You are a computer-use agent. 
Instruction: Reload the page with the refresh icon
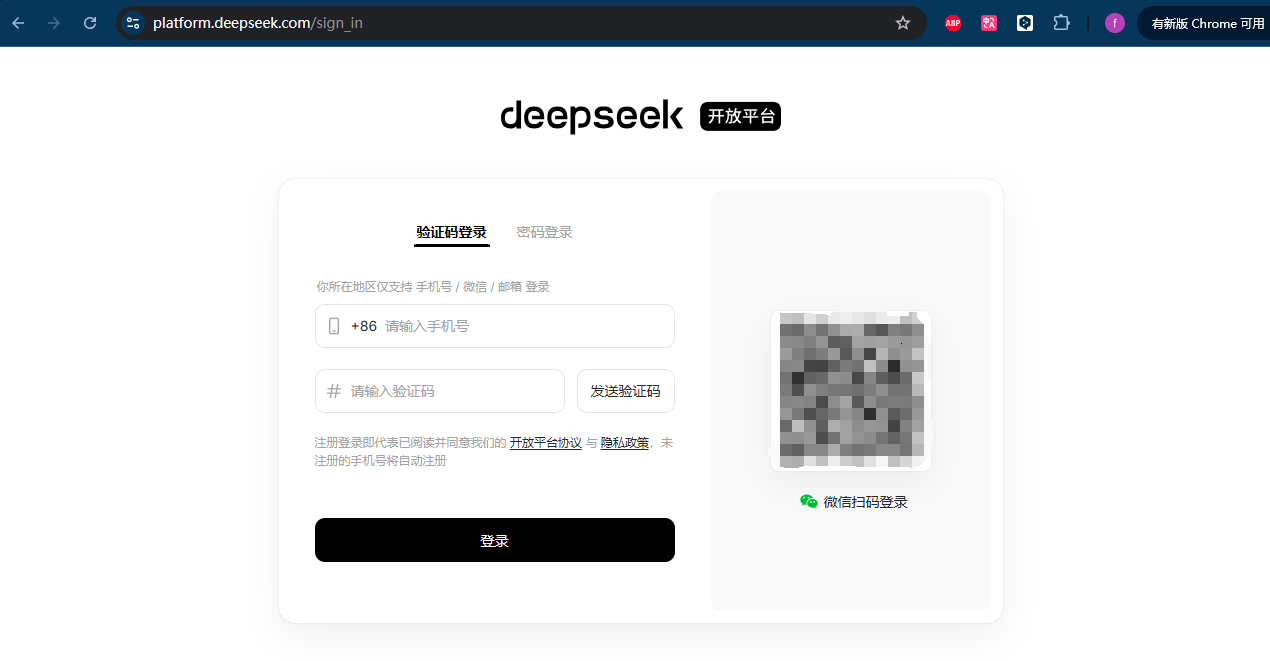(x=90, y=23)
